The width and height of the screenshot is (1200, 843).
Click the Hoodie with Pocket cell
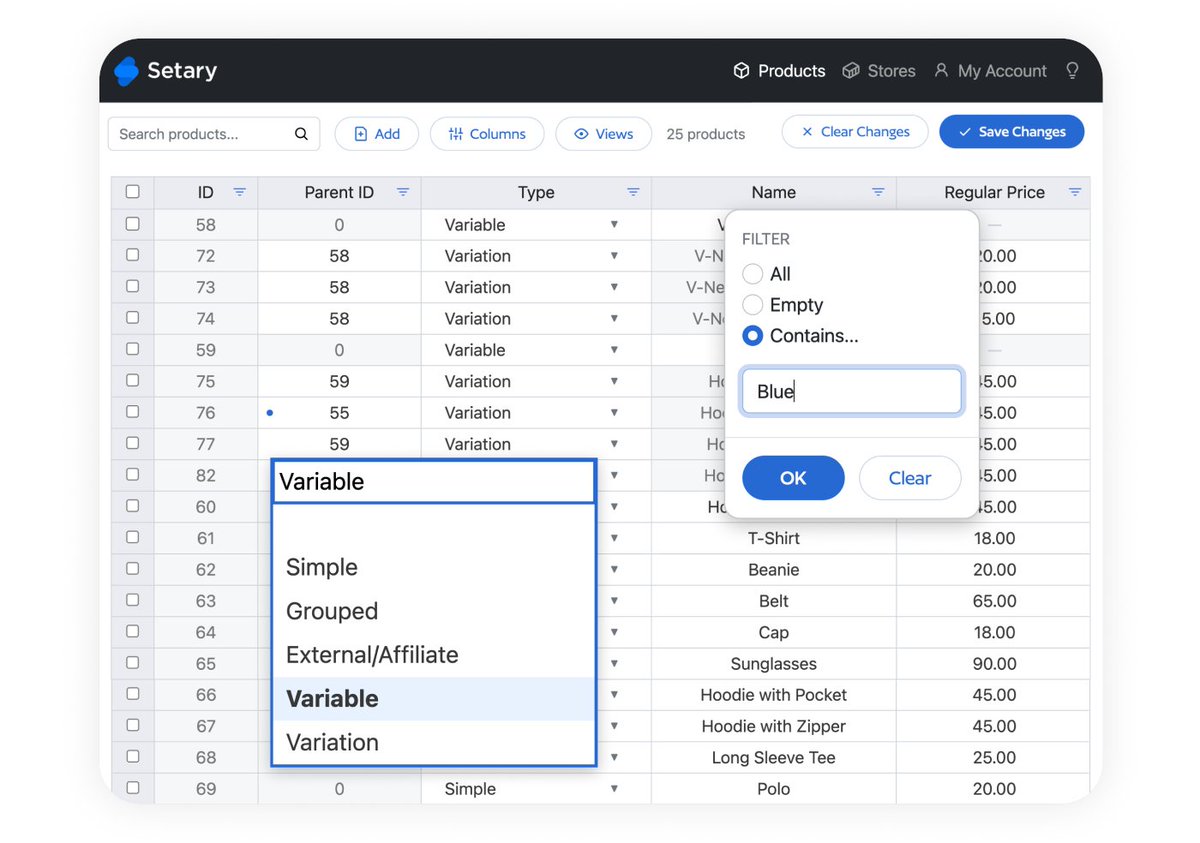tap(774, 695)
